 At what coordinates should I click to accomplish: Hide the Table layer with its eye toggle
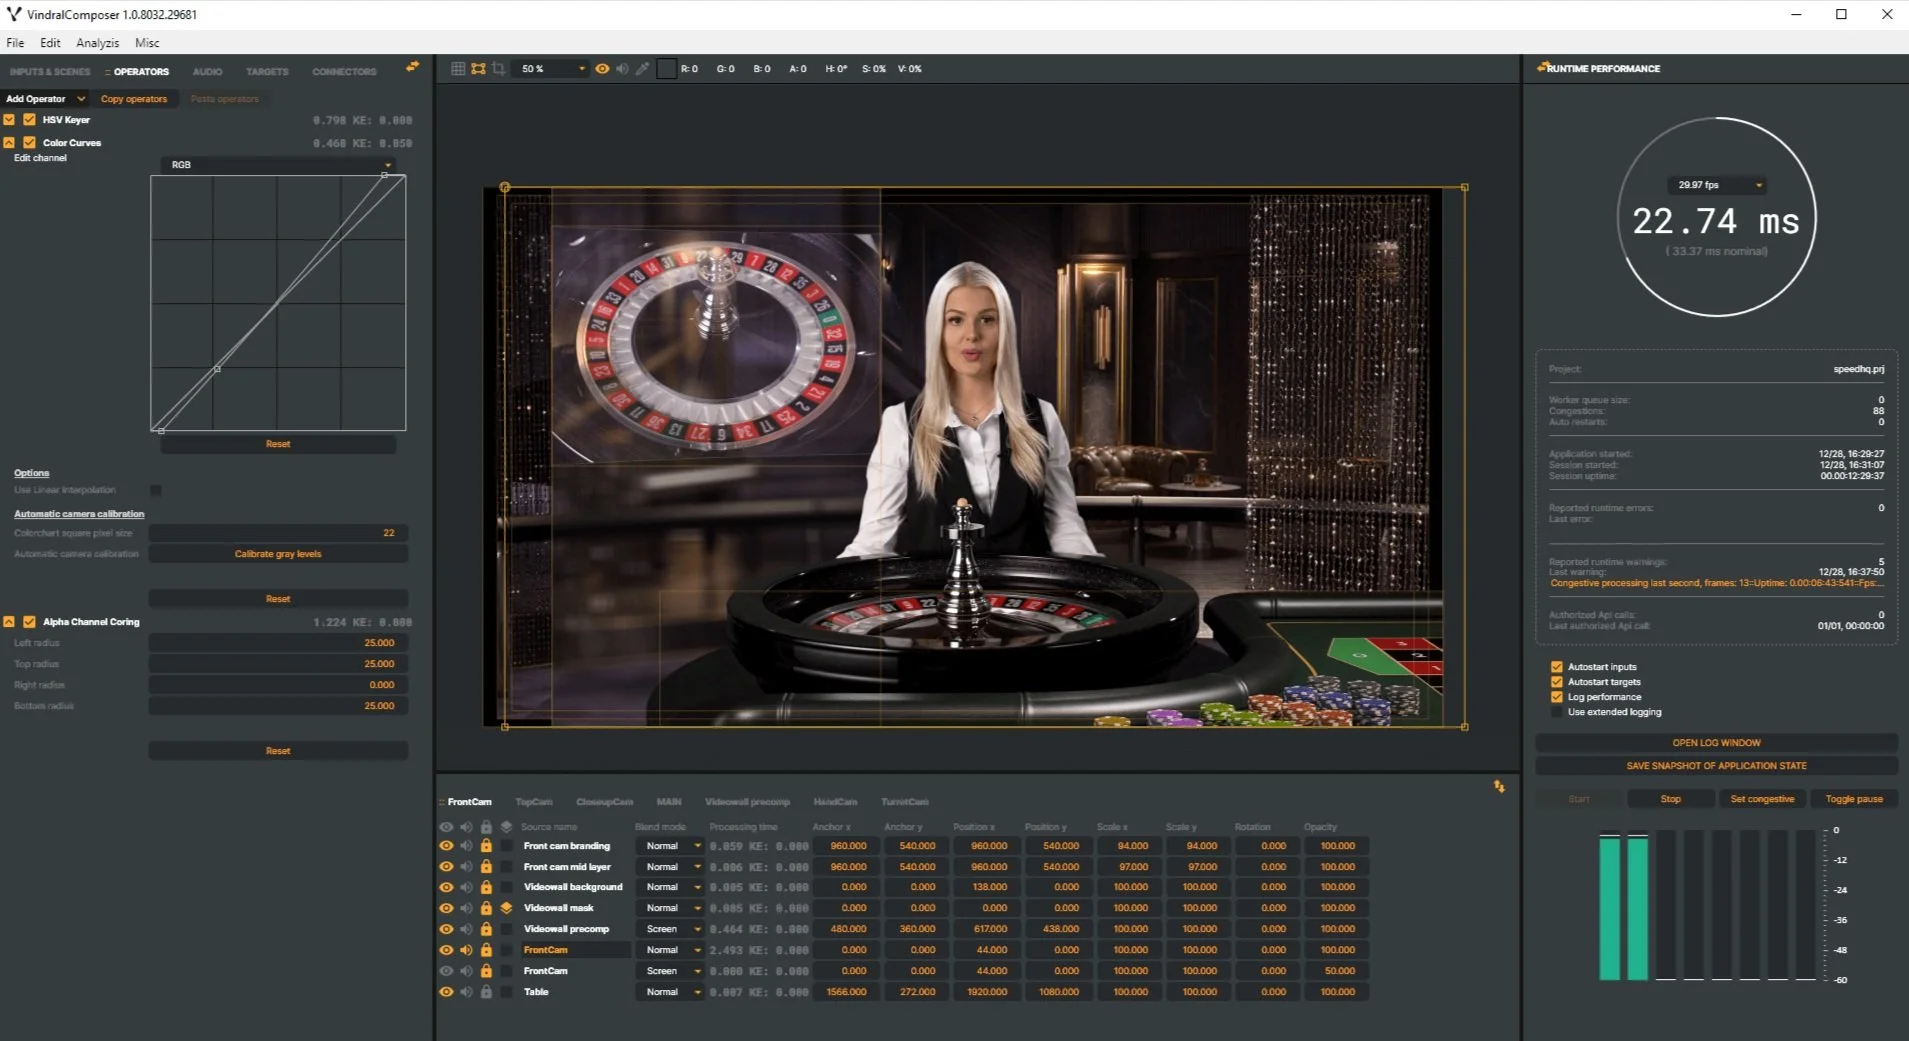coord(446,991)
